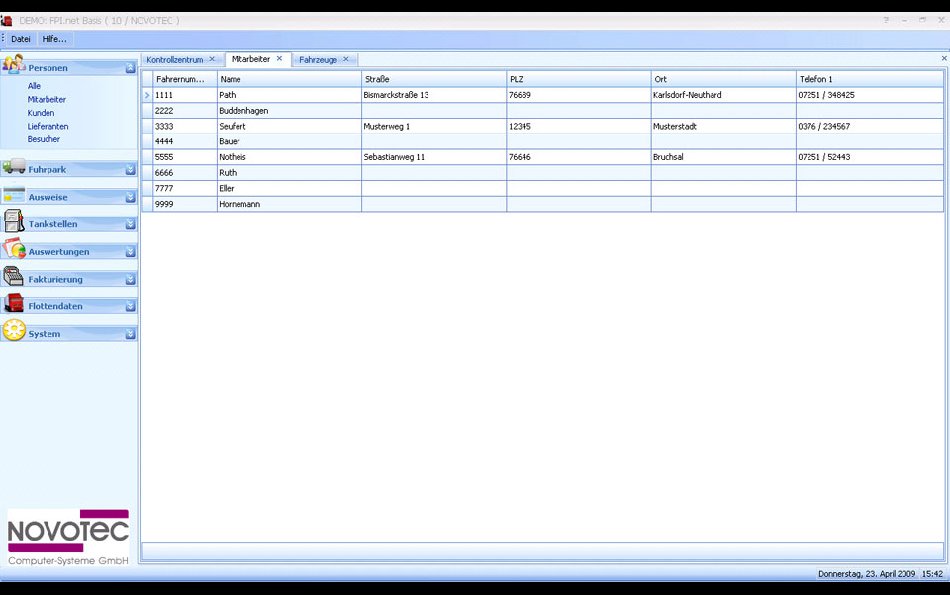Open the Lieferanten link under Personen
The height and width of the screenshot is (595, 950).
pos(48,127)
